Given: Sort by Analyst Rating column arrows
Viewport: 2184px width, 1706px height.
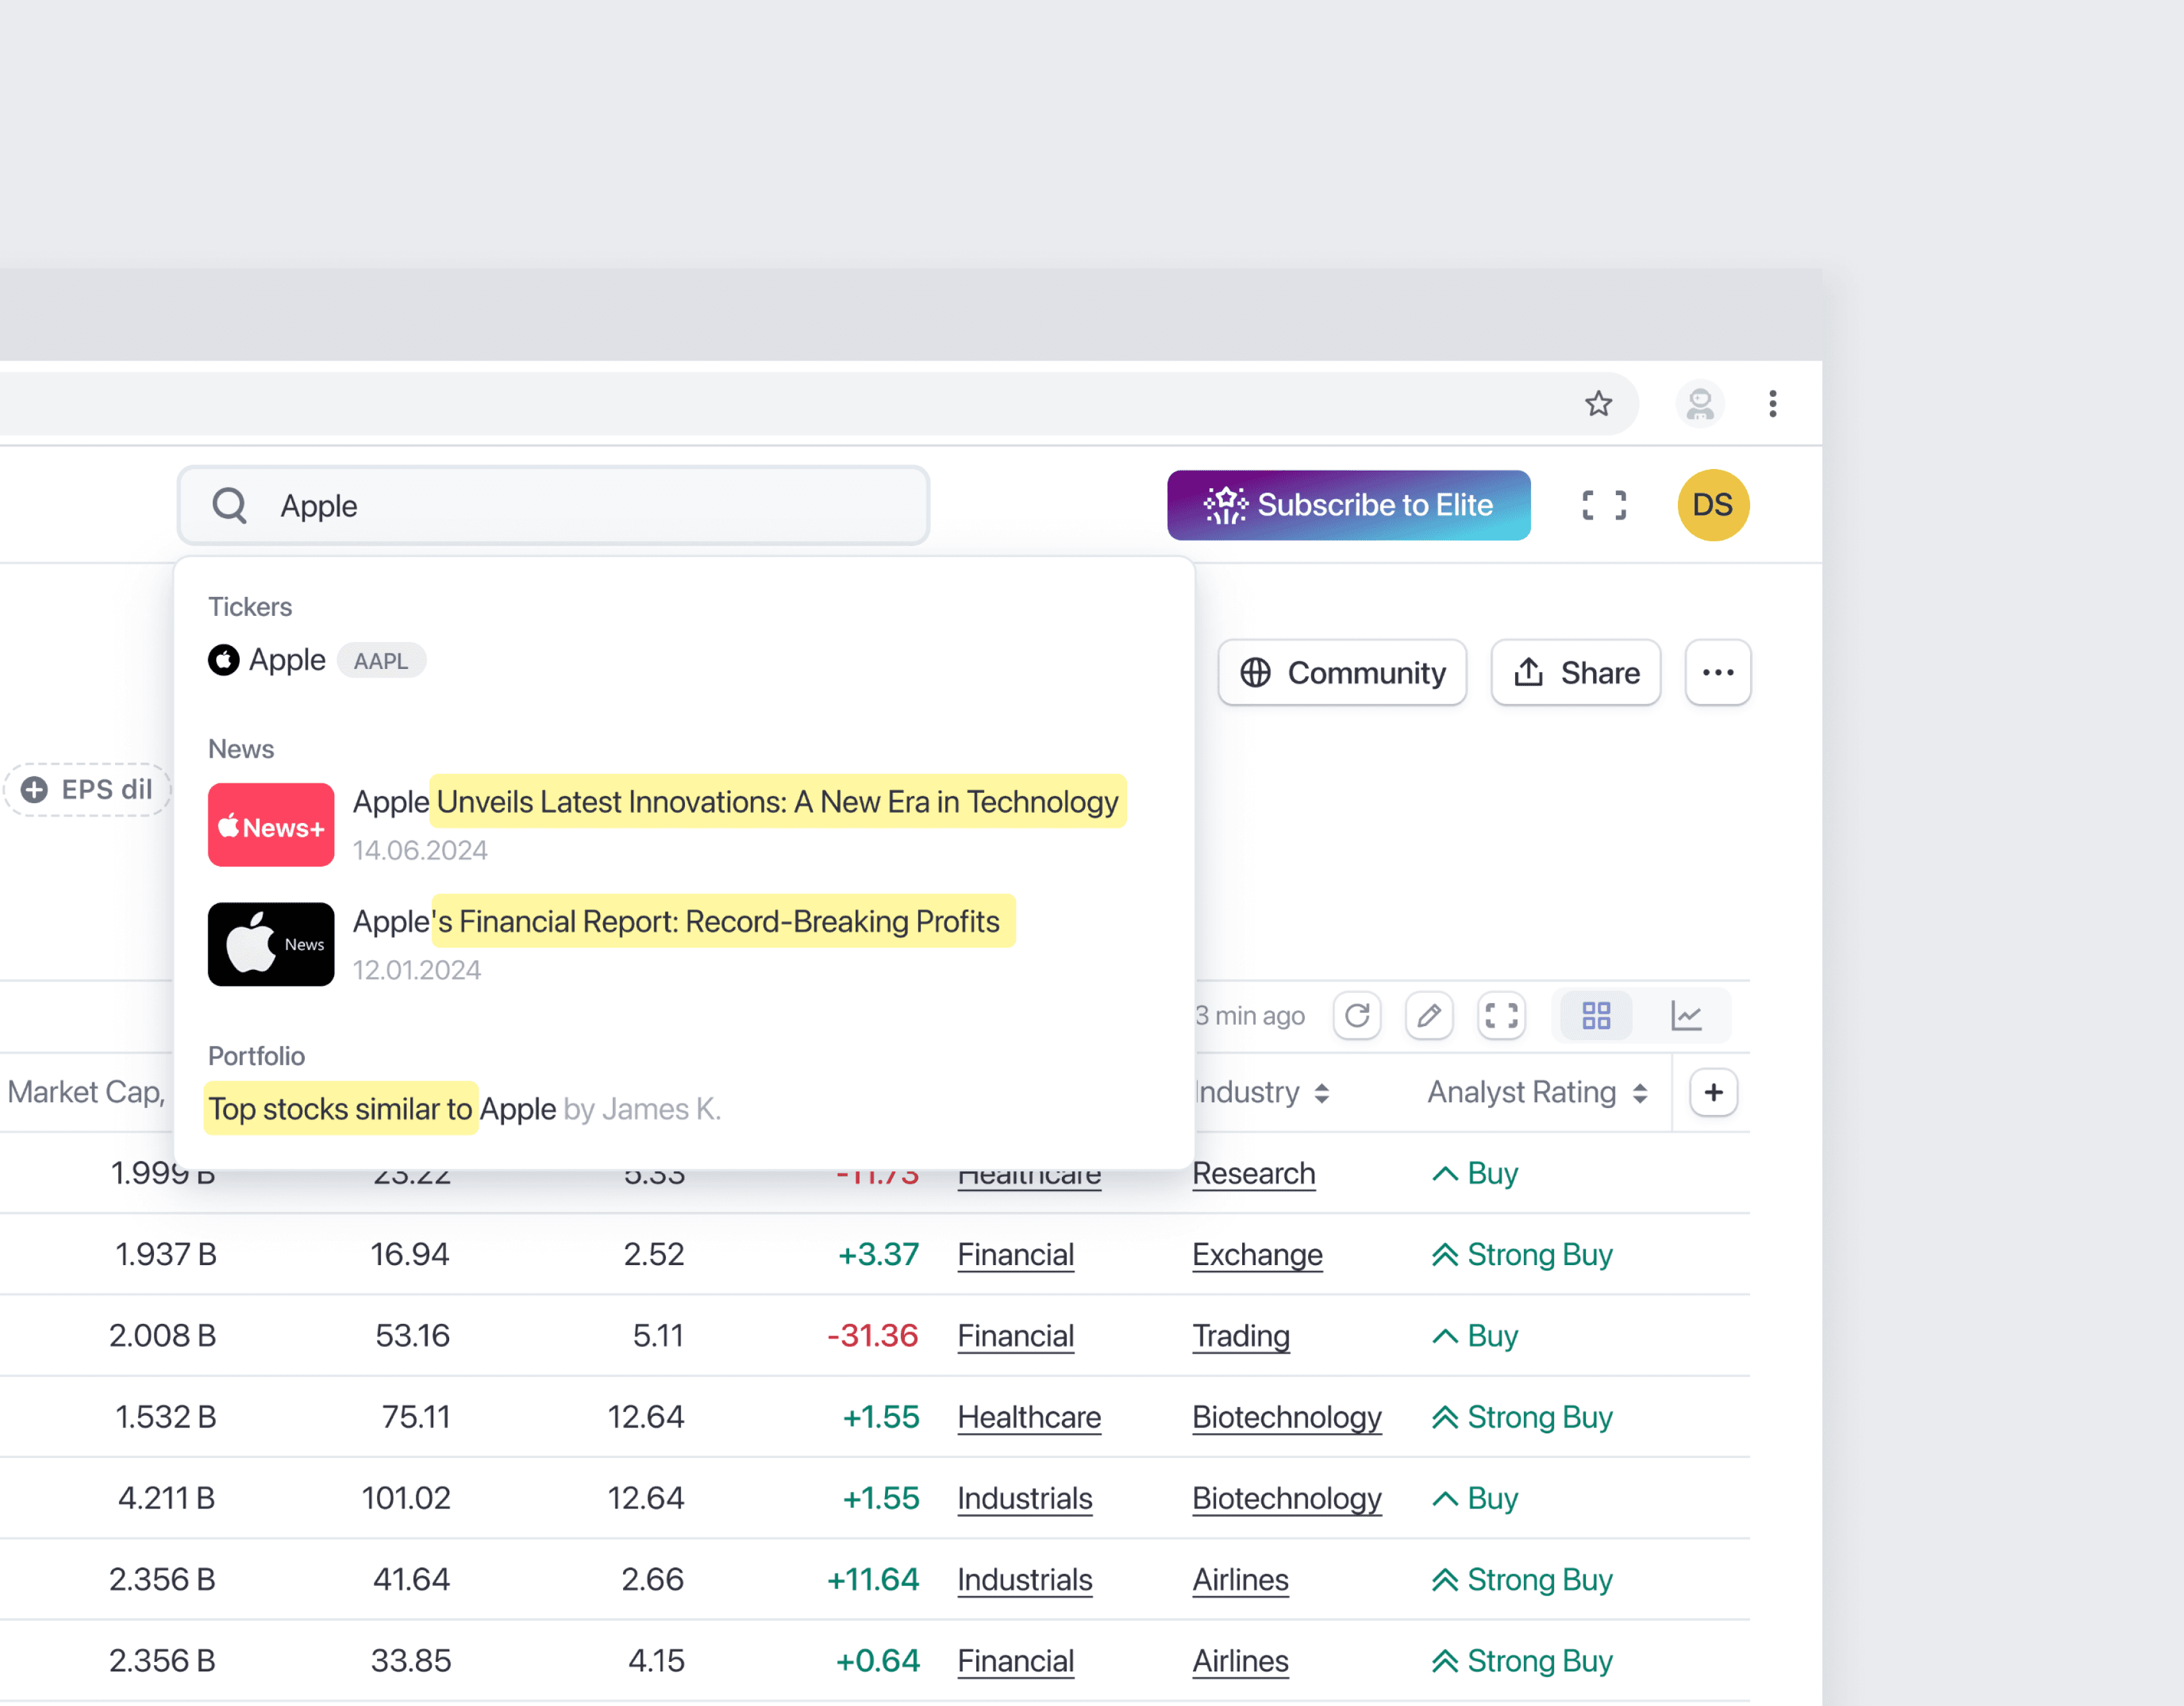Looking at the screenshot, I should point(1640,1093).
